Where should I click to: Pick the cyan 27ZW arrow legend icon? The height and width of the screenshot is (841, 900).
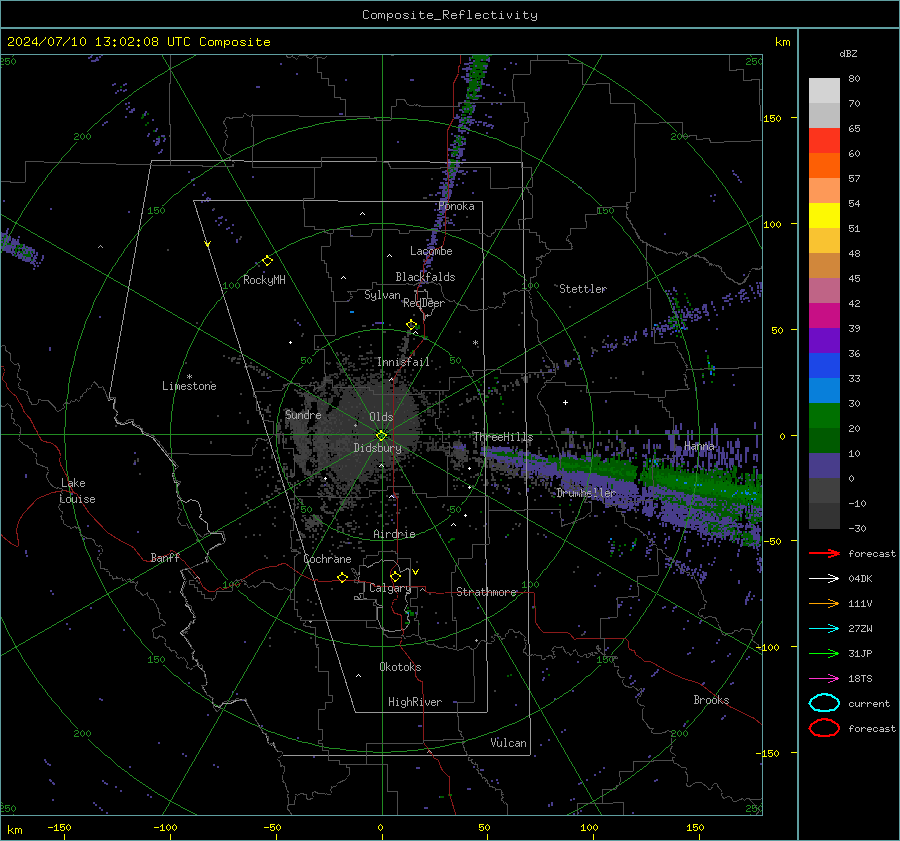tap(824, 629)
